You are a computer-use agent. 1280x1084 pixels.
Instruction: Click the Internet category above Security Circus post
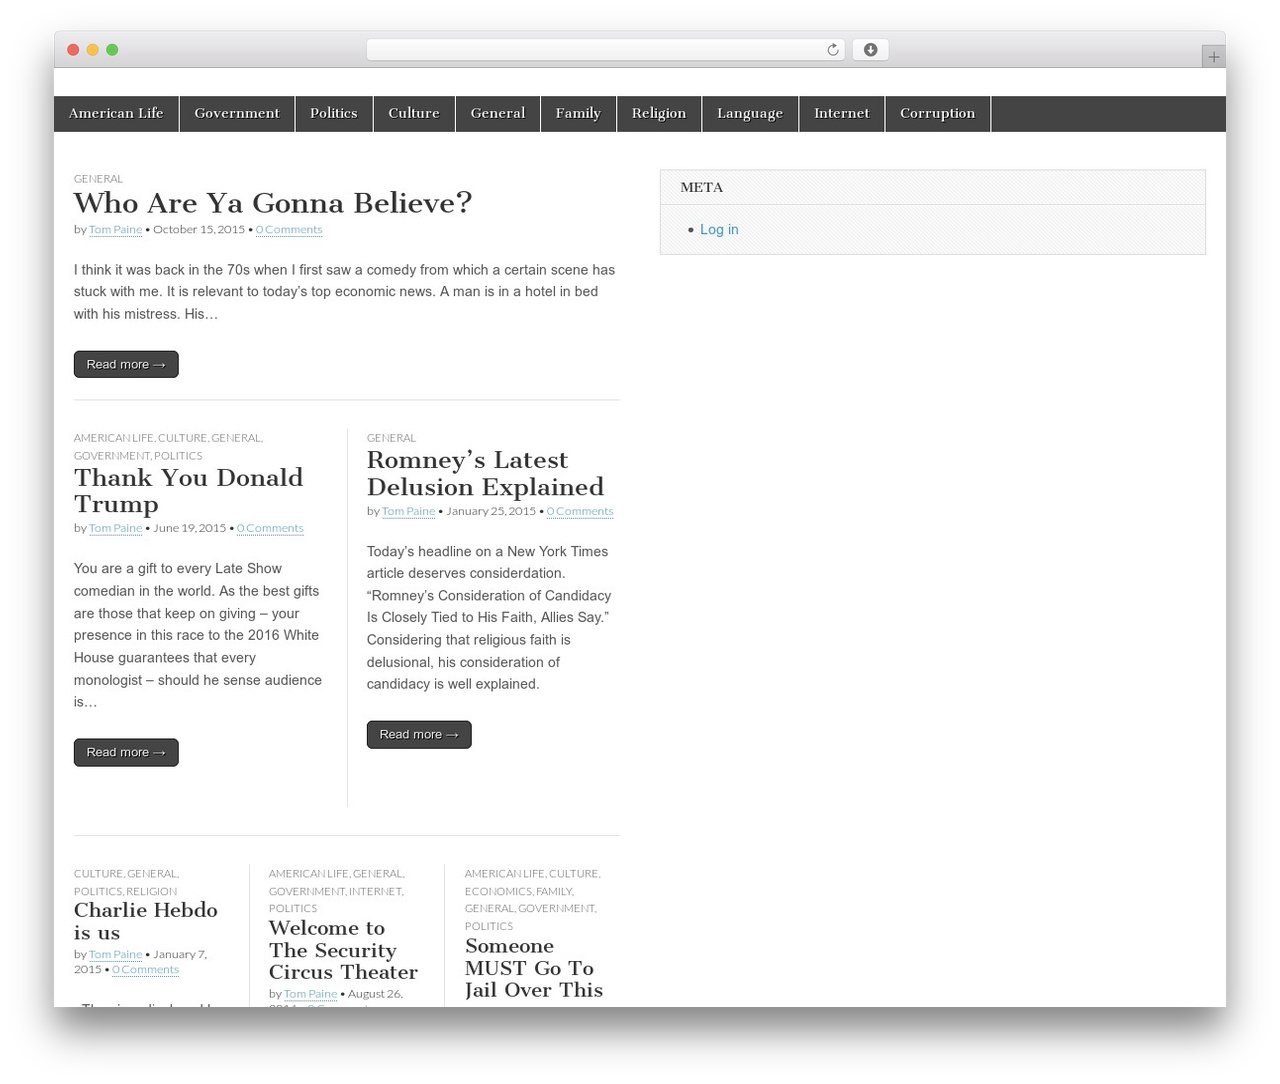click(375, 891)
